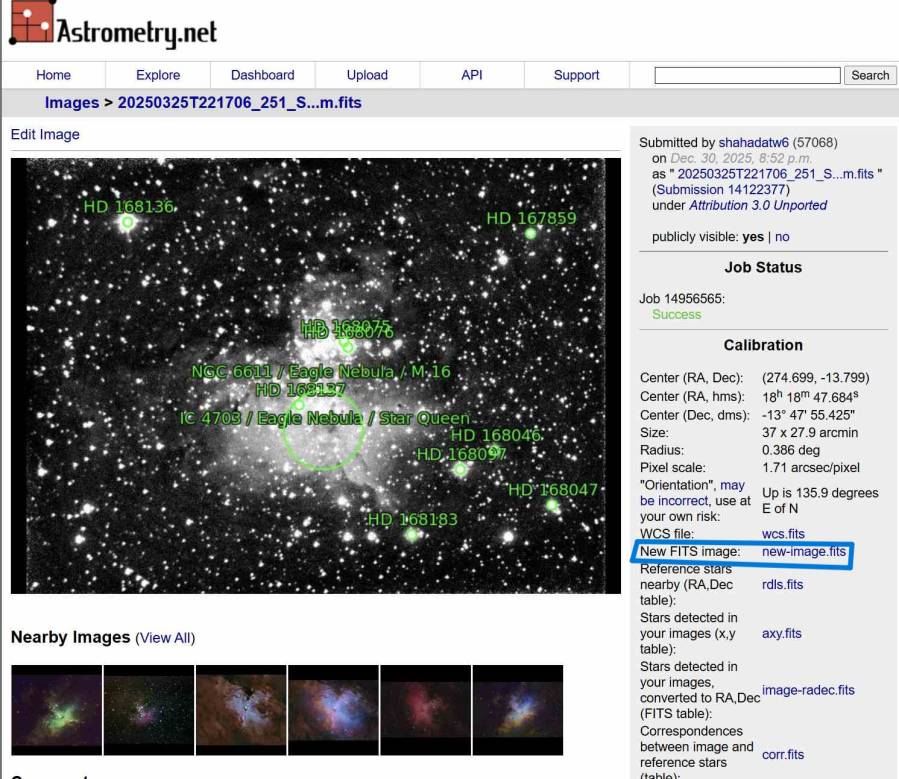Open the Home navigation tab
This screenshot has width=899, height=779.
pos(53,75)
